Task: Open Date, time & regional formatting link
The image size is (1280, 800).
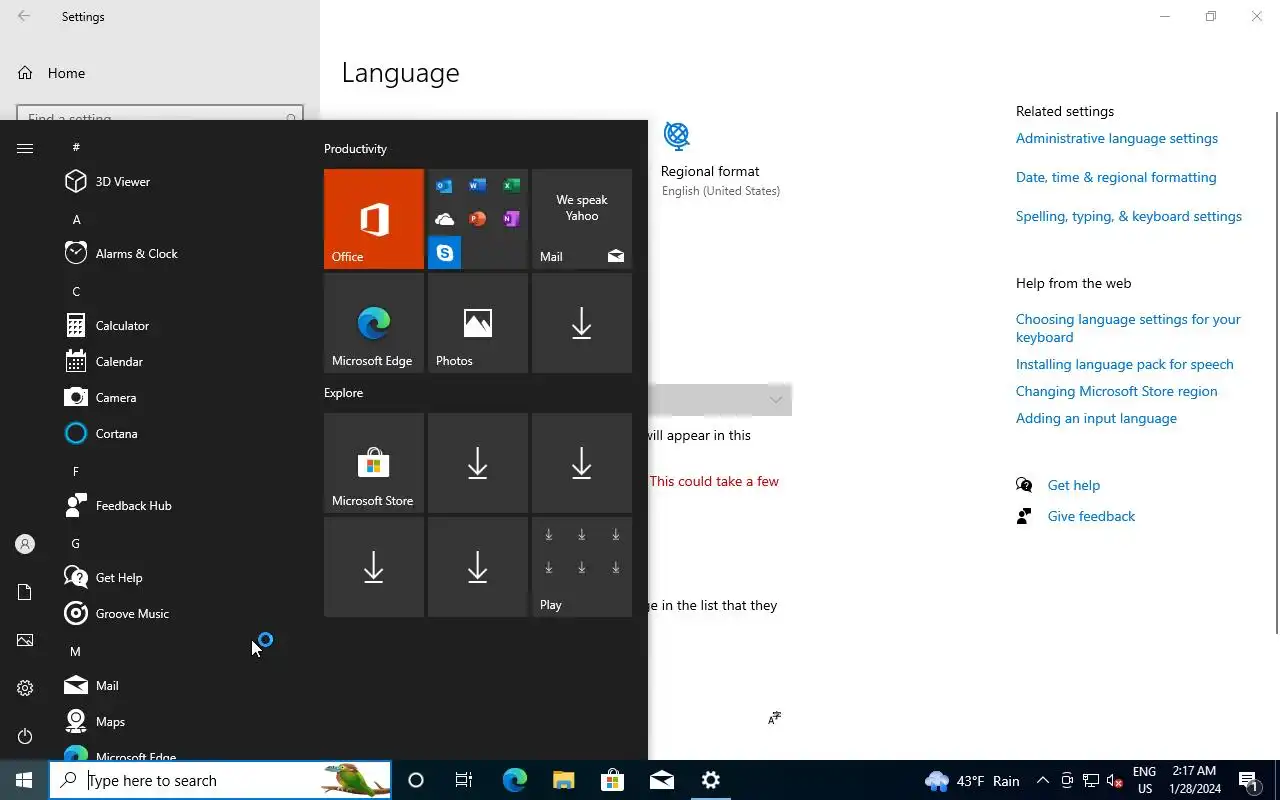Action: coord(1116,177)
